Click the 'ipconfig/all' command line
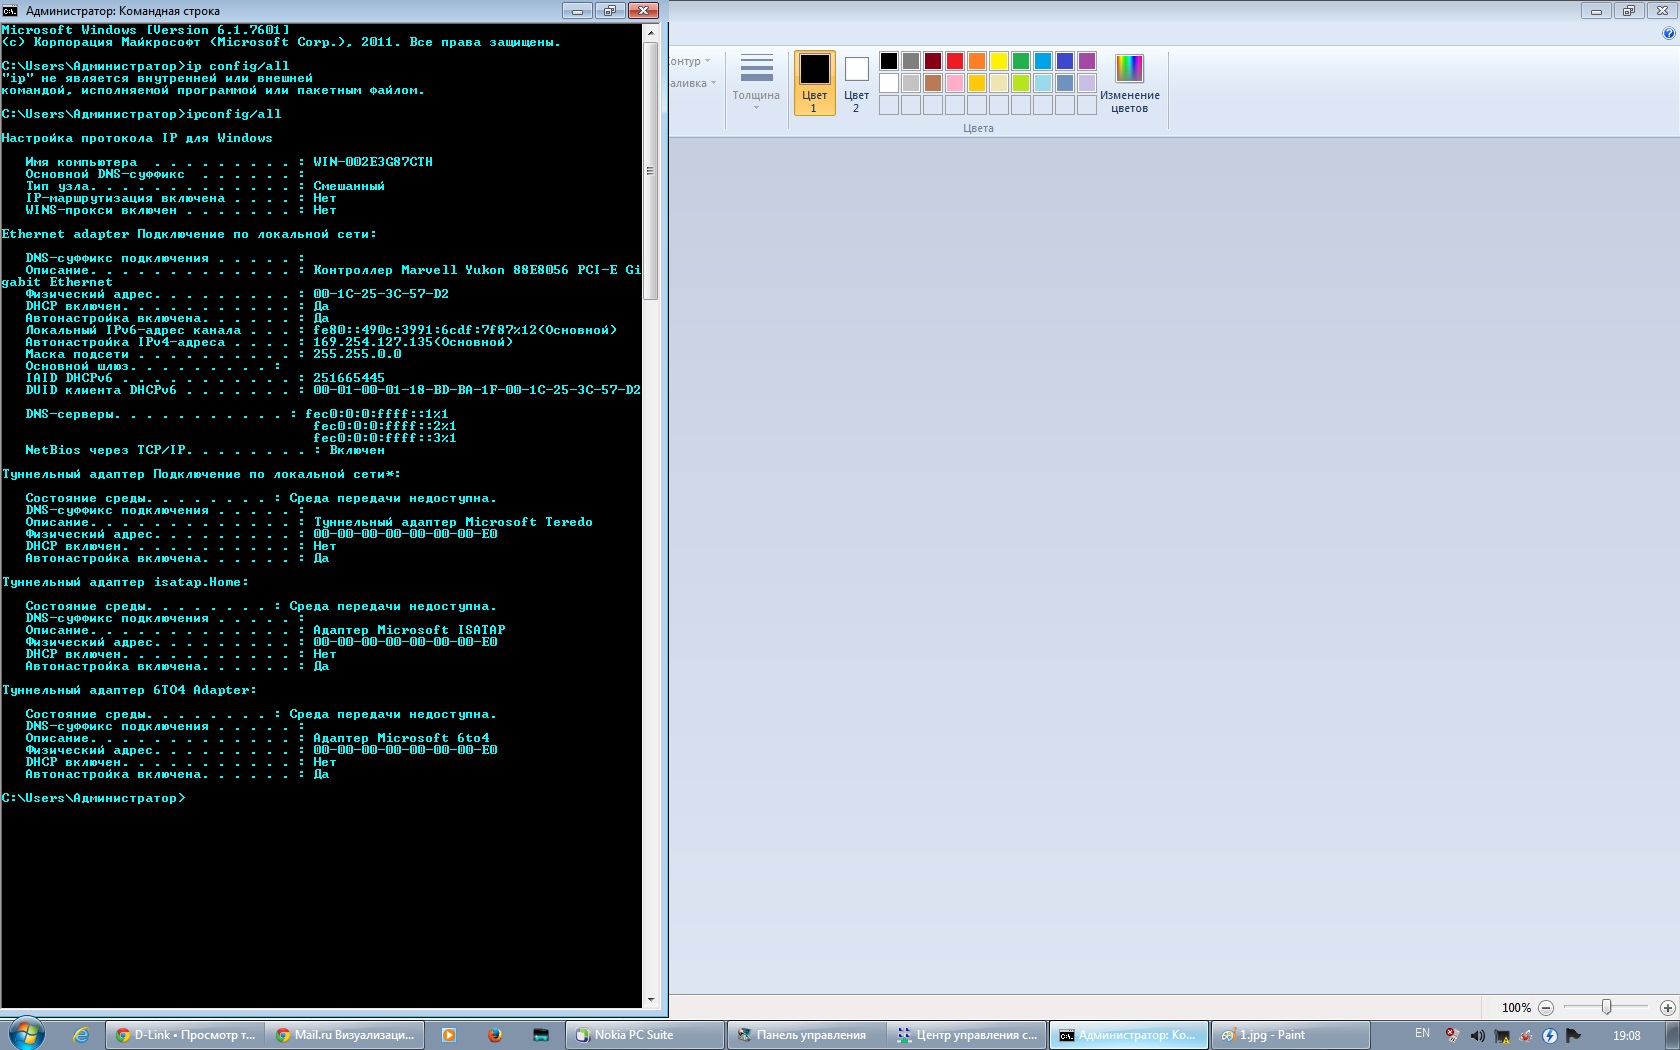Viewport: 1680px width, 1050px height. (142, 114)
